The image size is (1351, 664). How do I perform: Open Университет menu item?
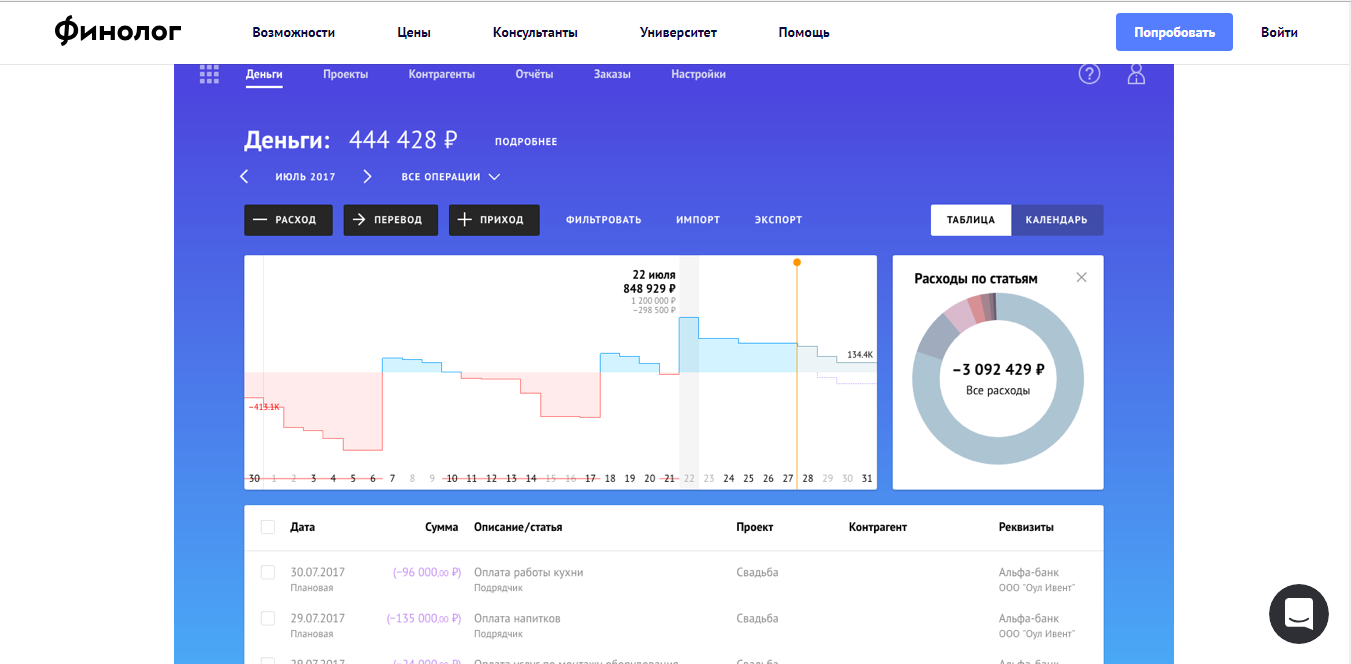coord(678,32)
